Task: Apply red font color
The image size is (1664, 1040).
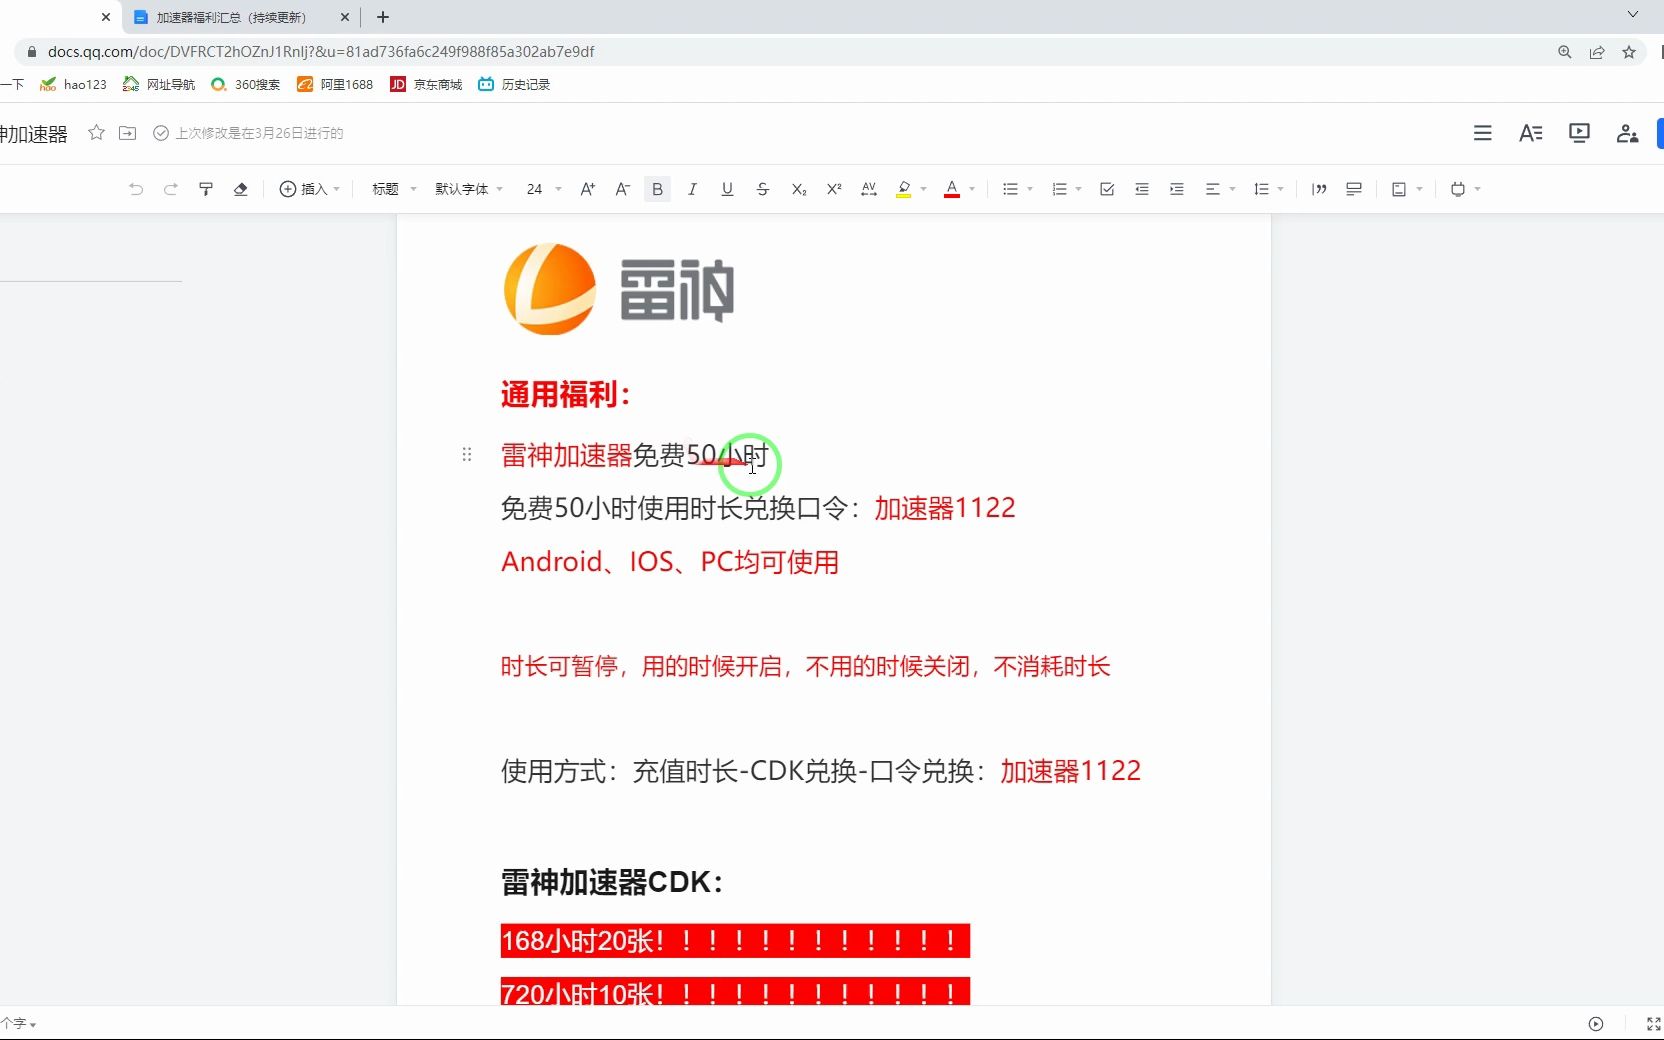Action: (x=952, y=189)
